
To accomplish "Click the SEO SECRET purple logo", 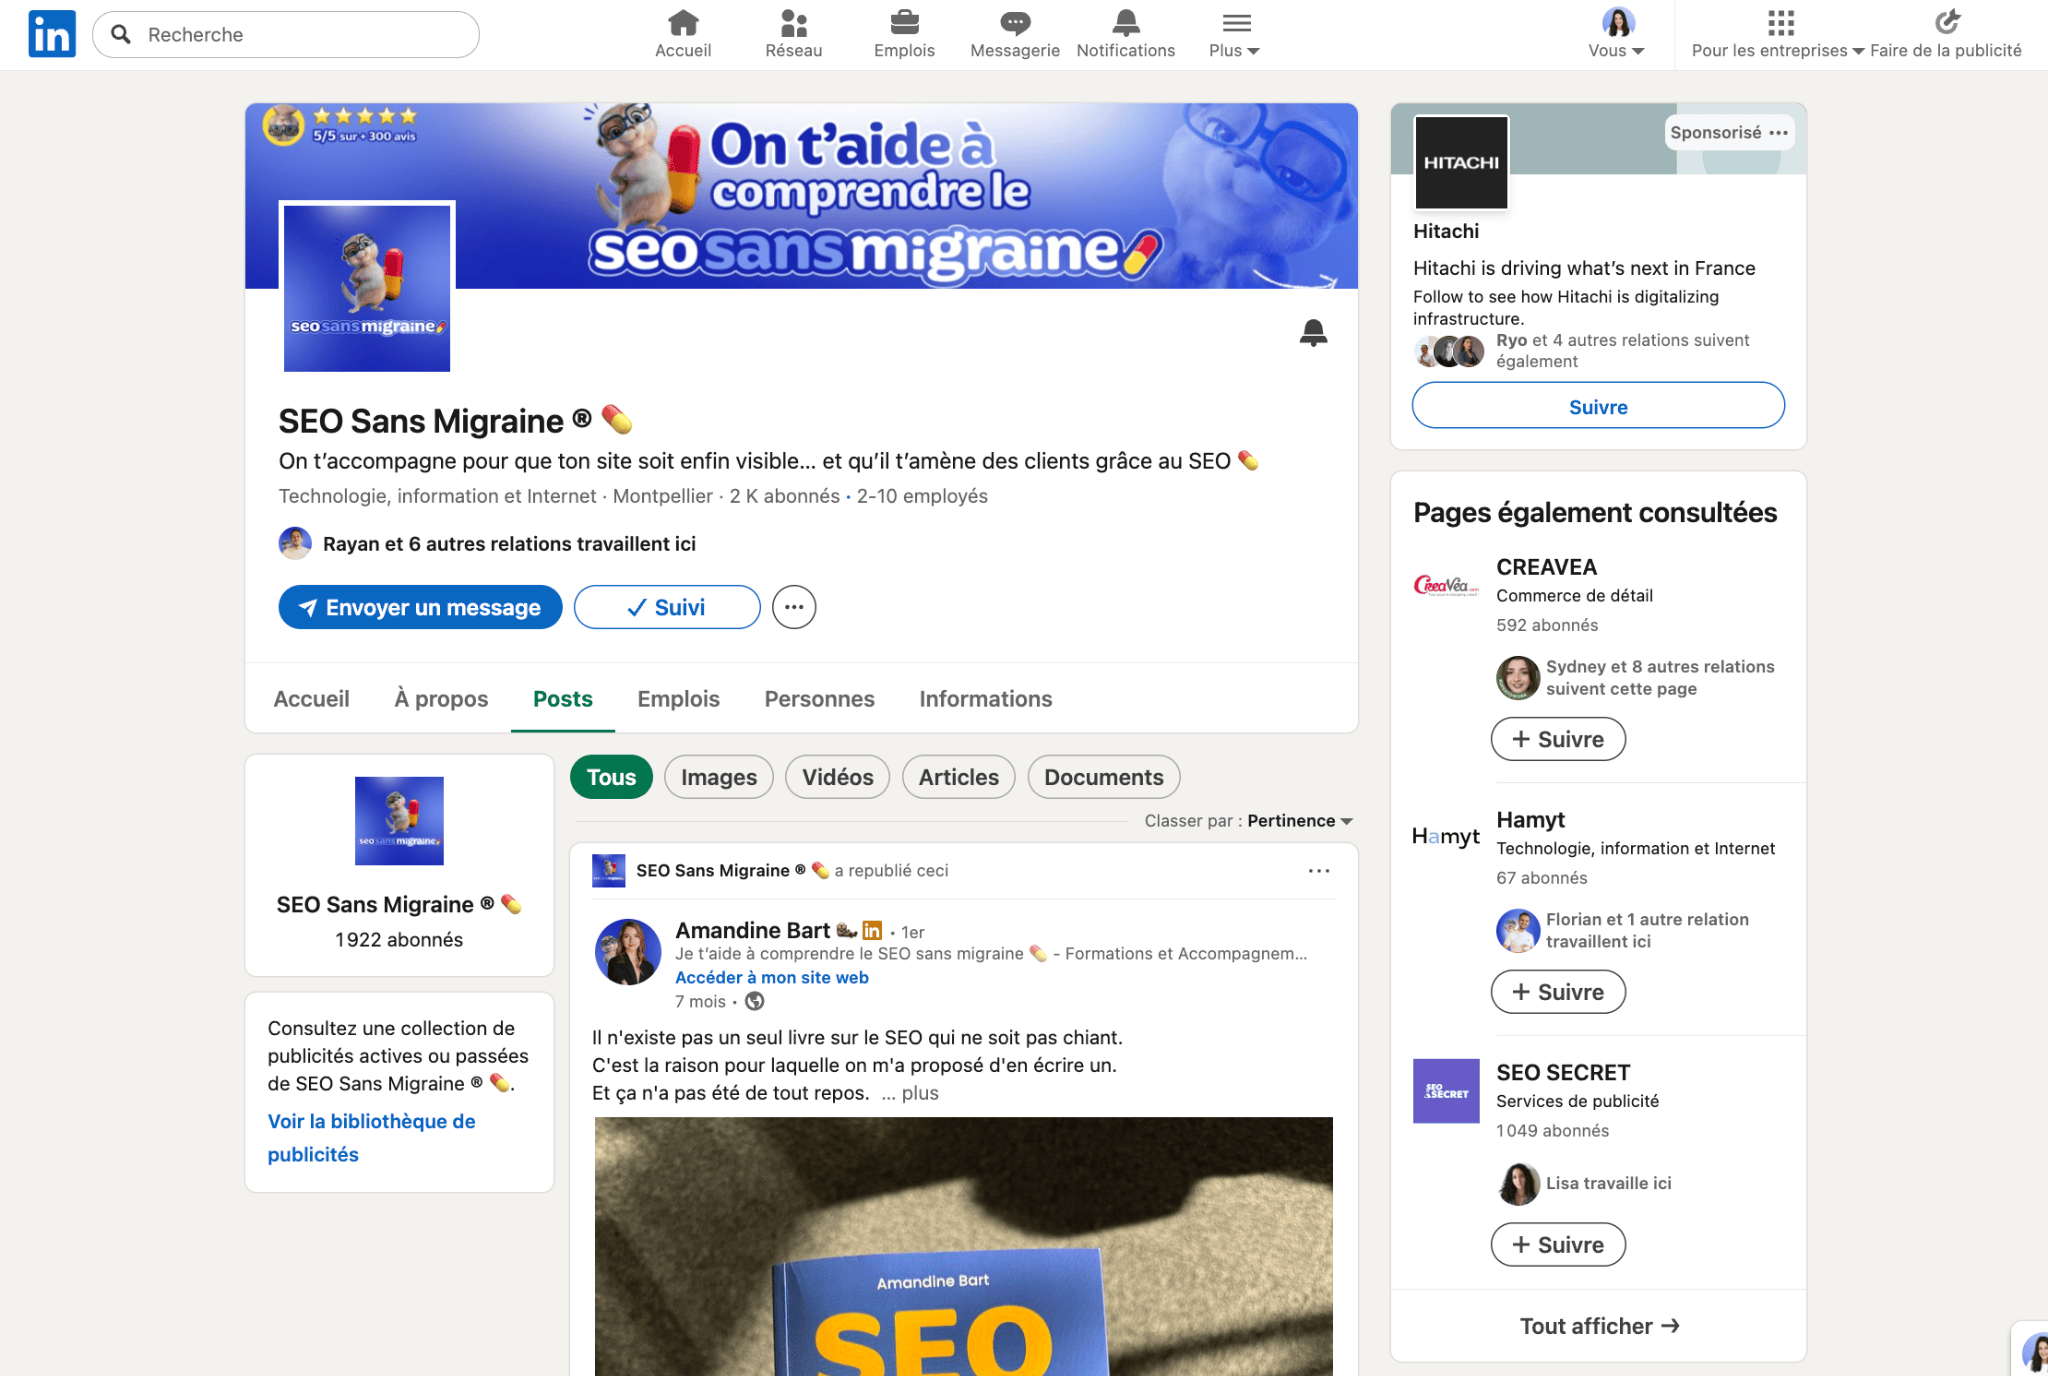I will click(1446, 1091).
